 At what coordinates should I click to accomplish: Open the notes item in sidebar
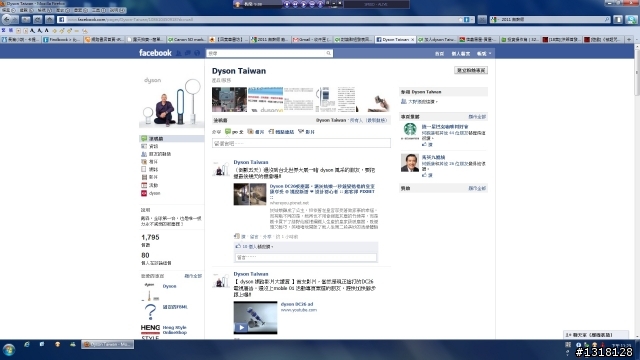coord(149,169)
